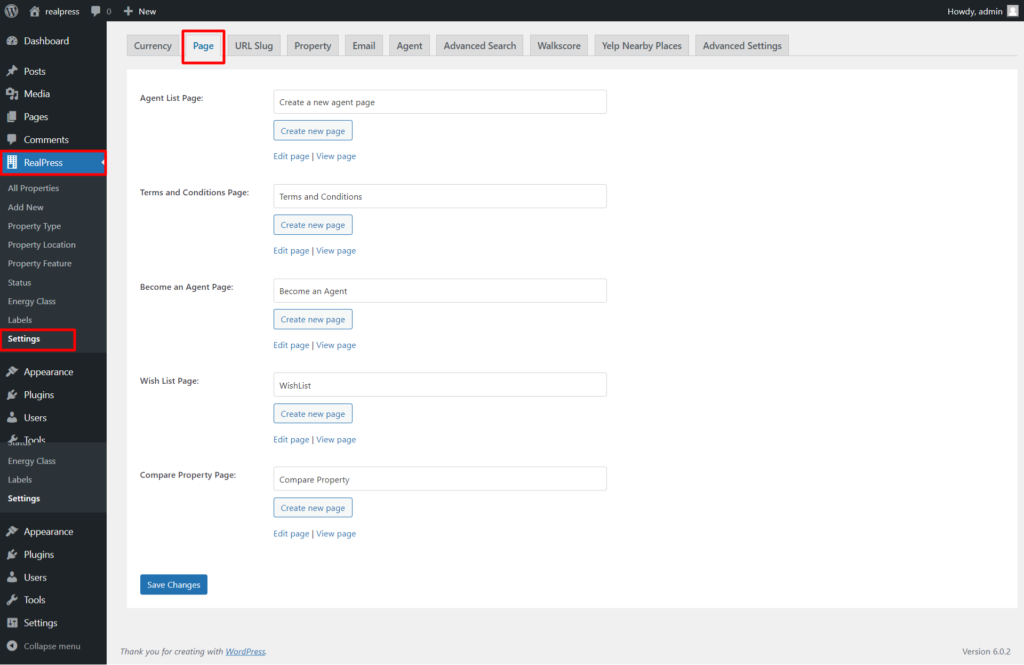Create new page for Compare Property
The image size is (1024, 665).
[313, 508]
